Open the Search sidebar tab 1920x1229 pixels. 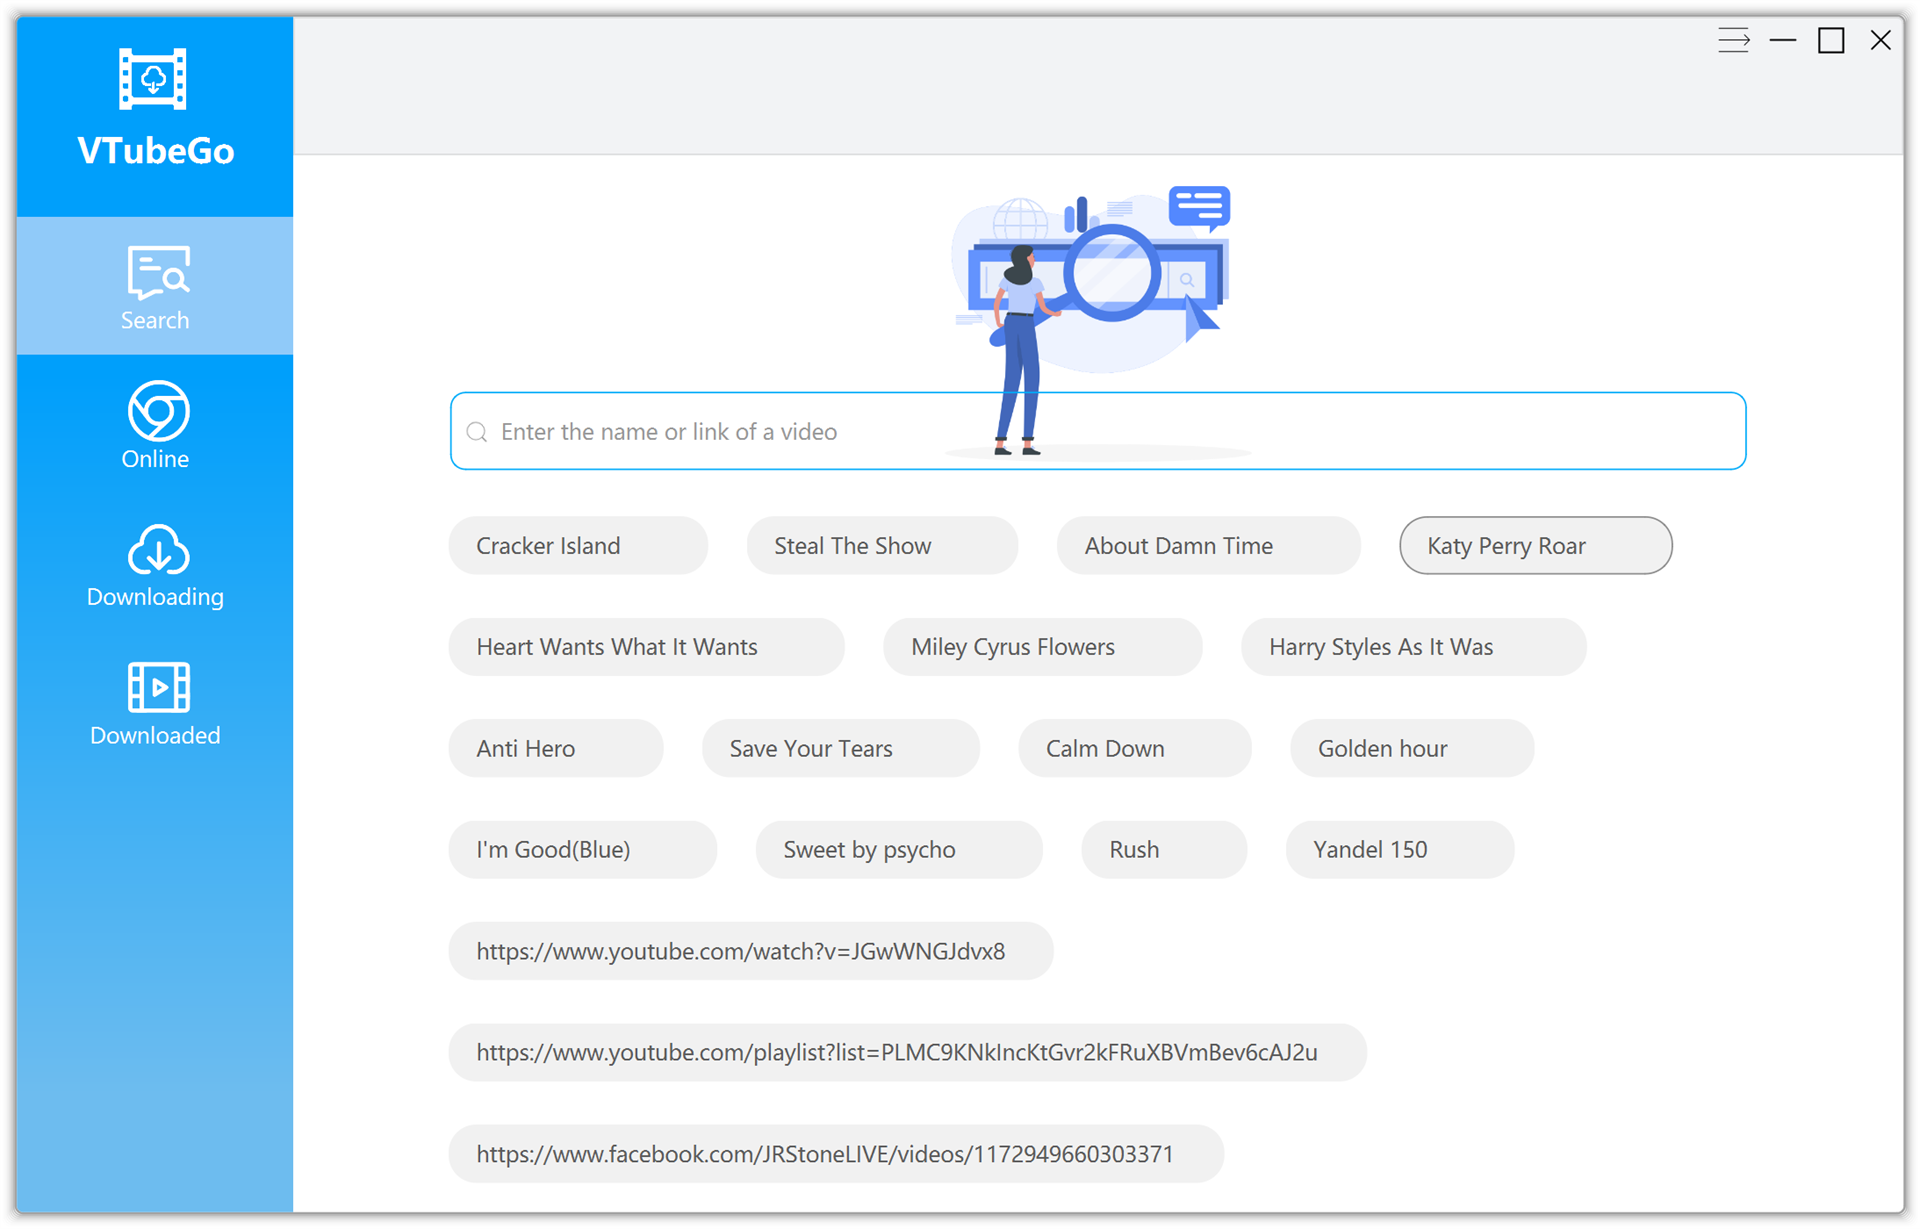click(155, 287)
